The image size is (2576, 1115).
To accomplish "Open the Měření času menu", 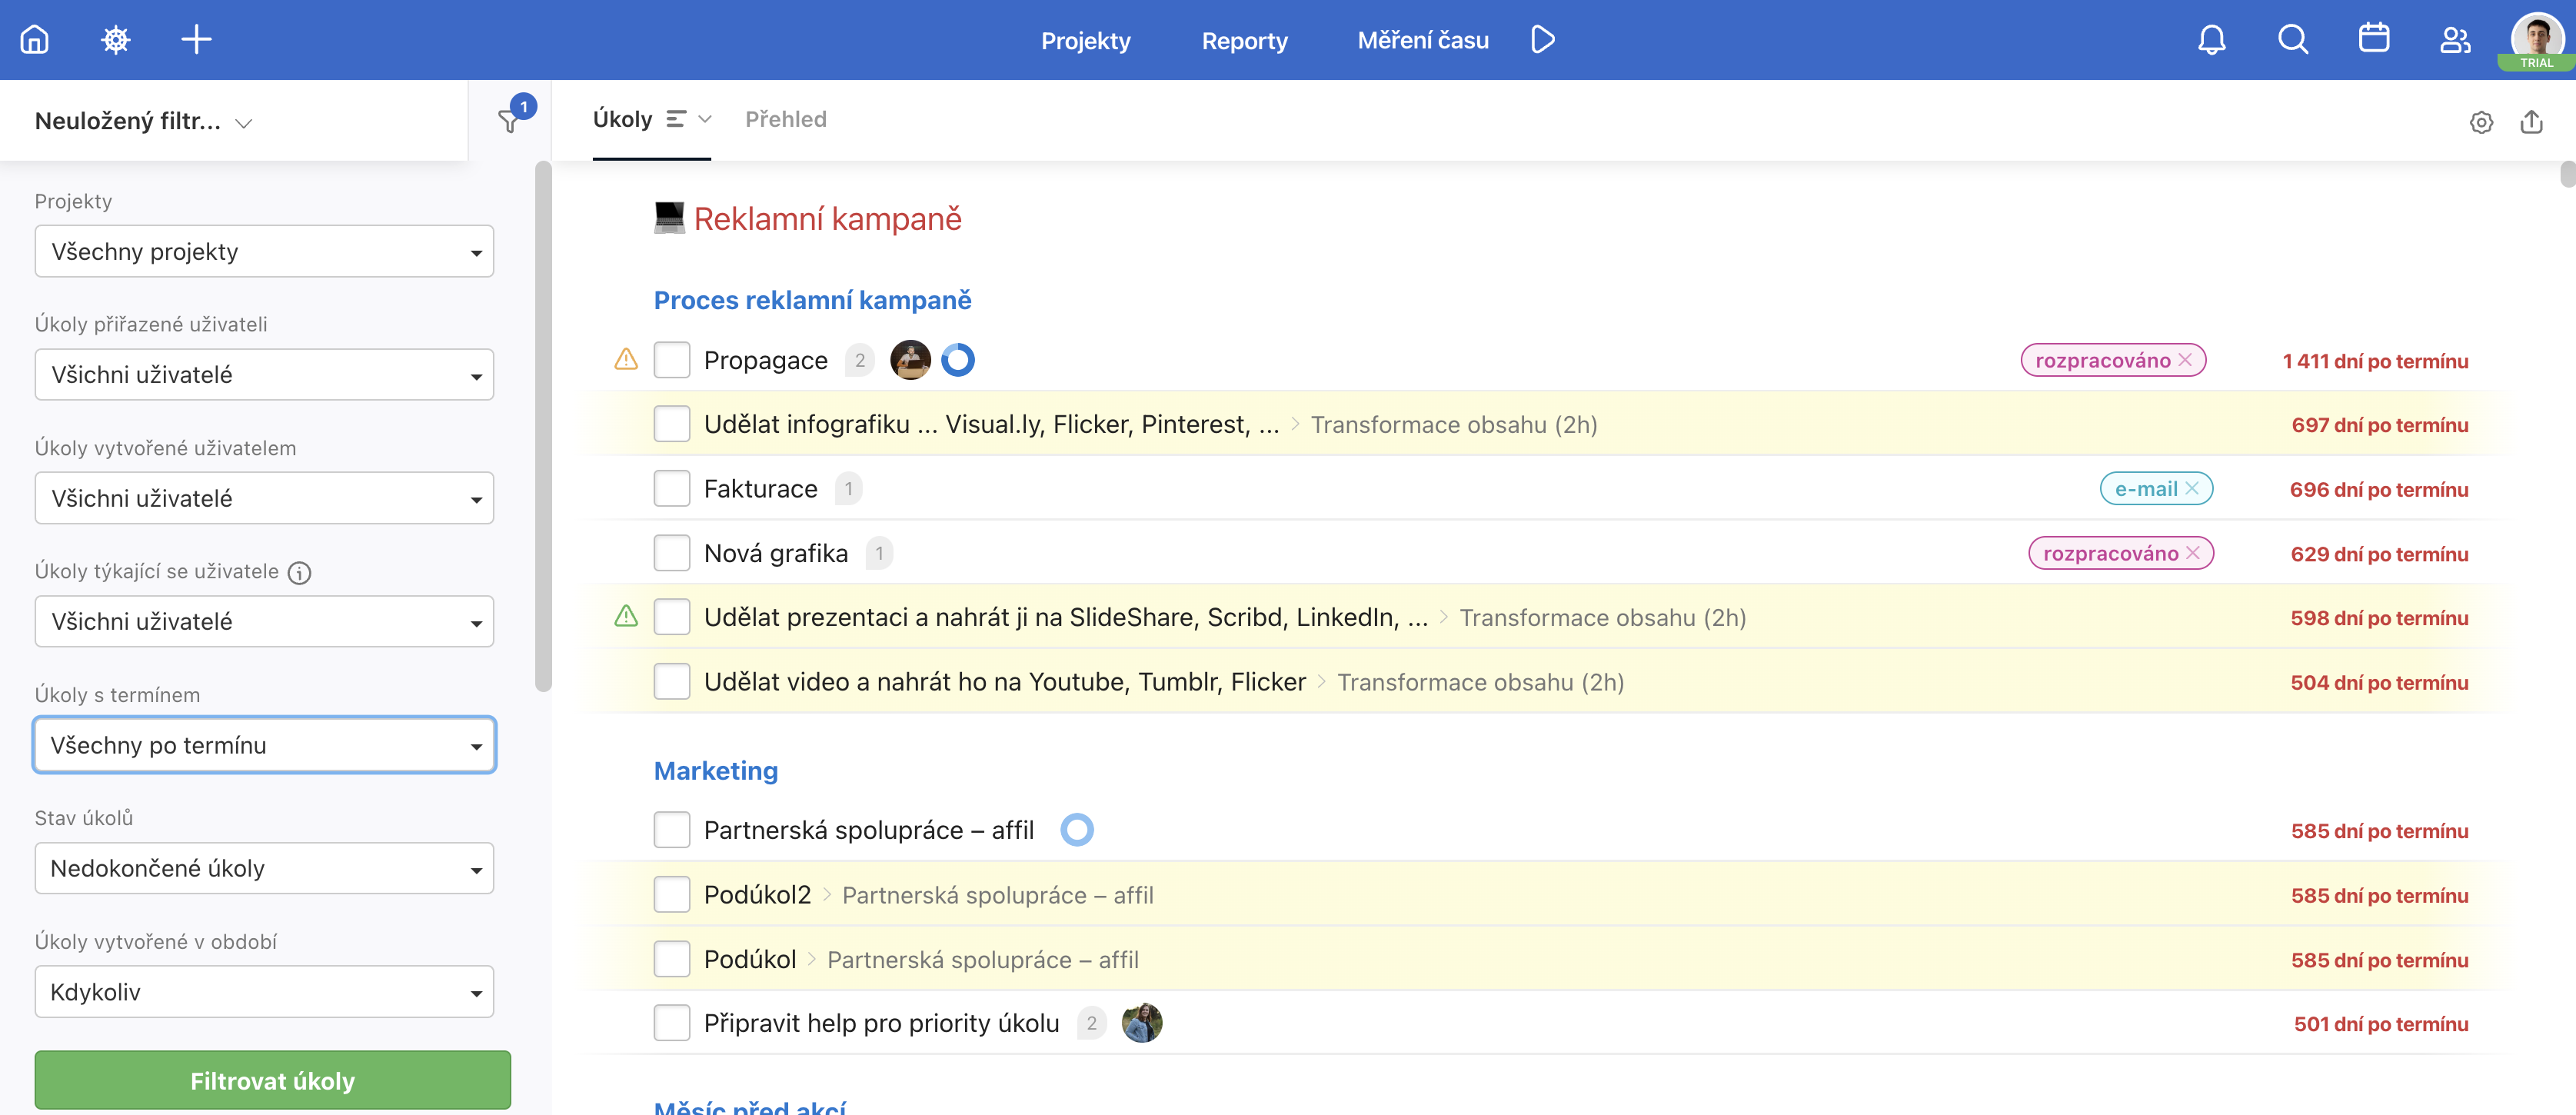I will click(x=1423, y=40).
